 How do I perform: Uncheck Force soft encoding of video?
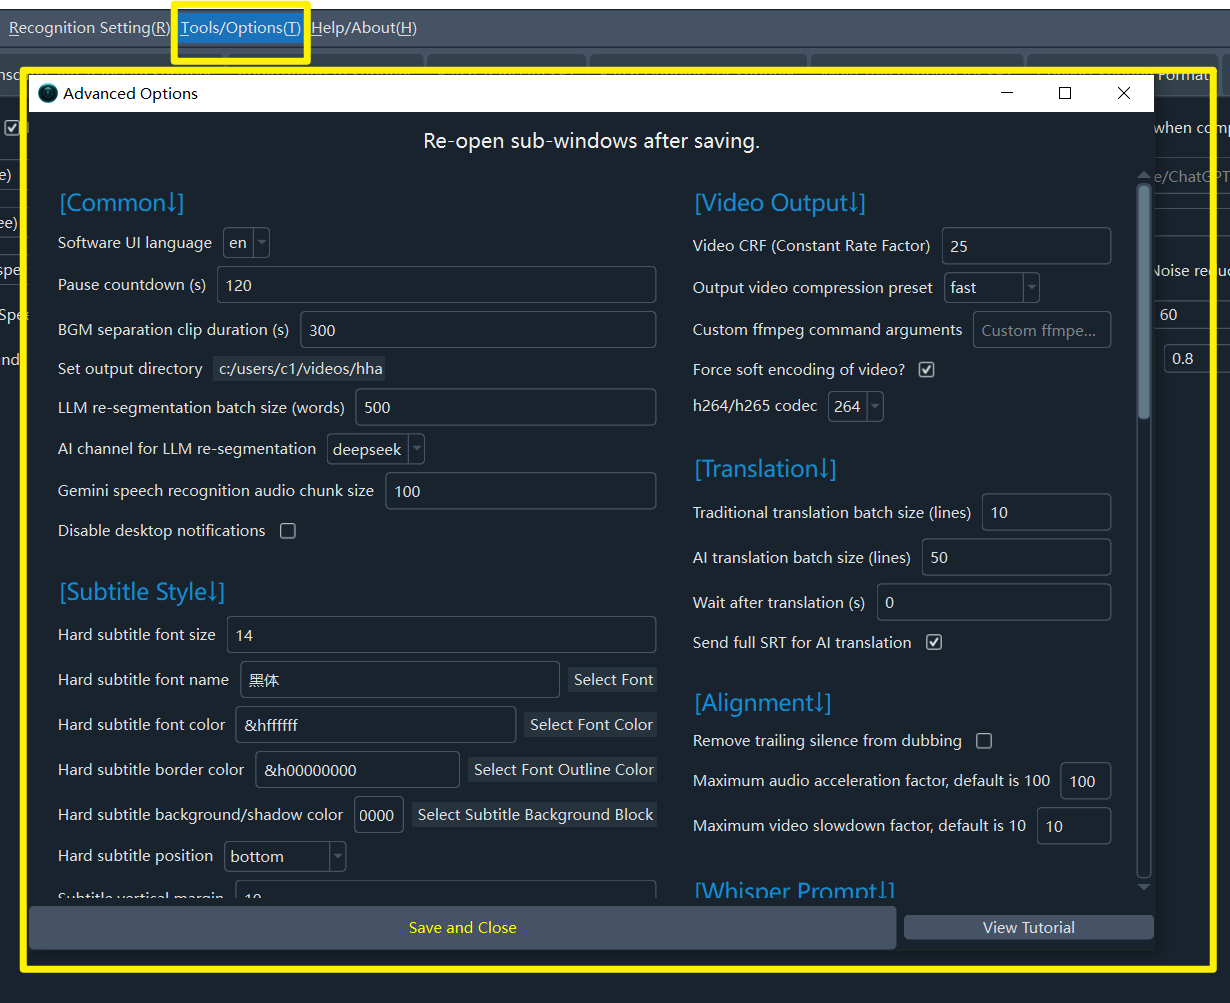pos(927,370)
